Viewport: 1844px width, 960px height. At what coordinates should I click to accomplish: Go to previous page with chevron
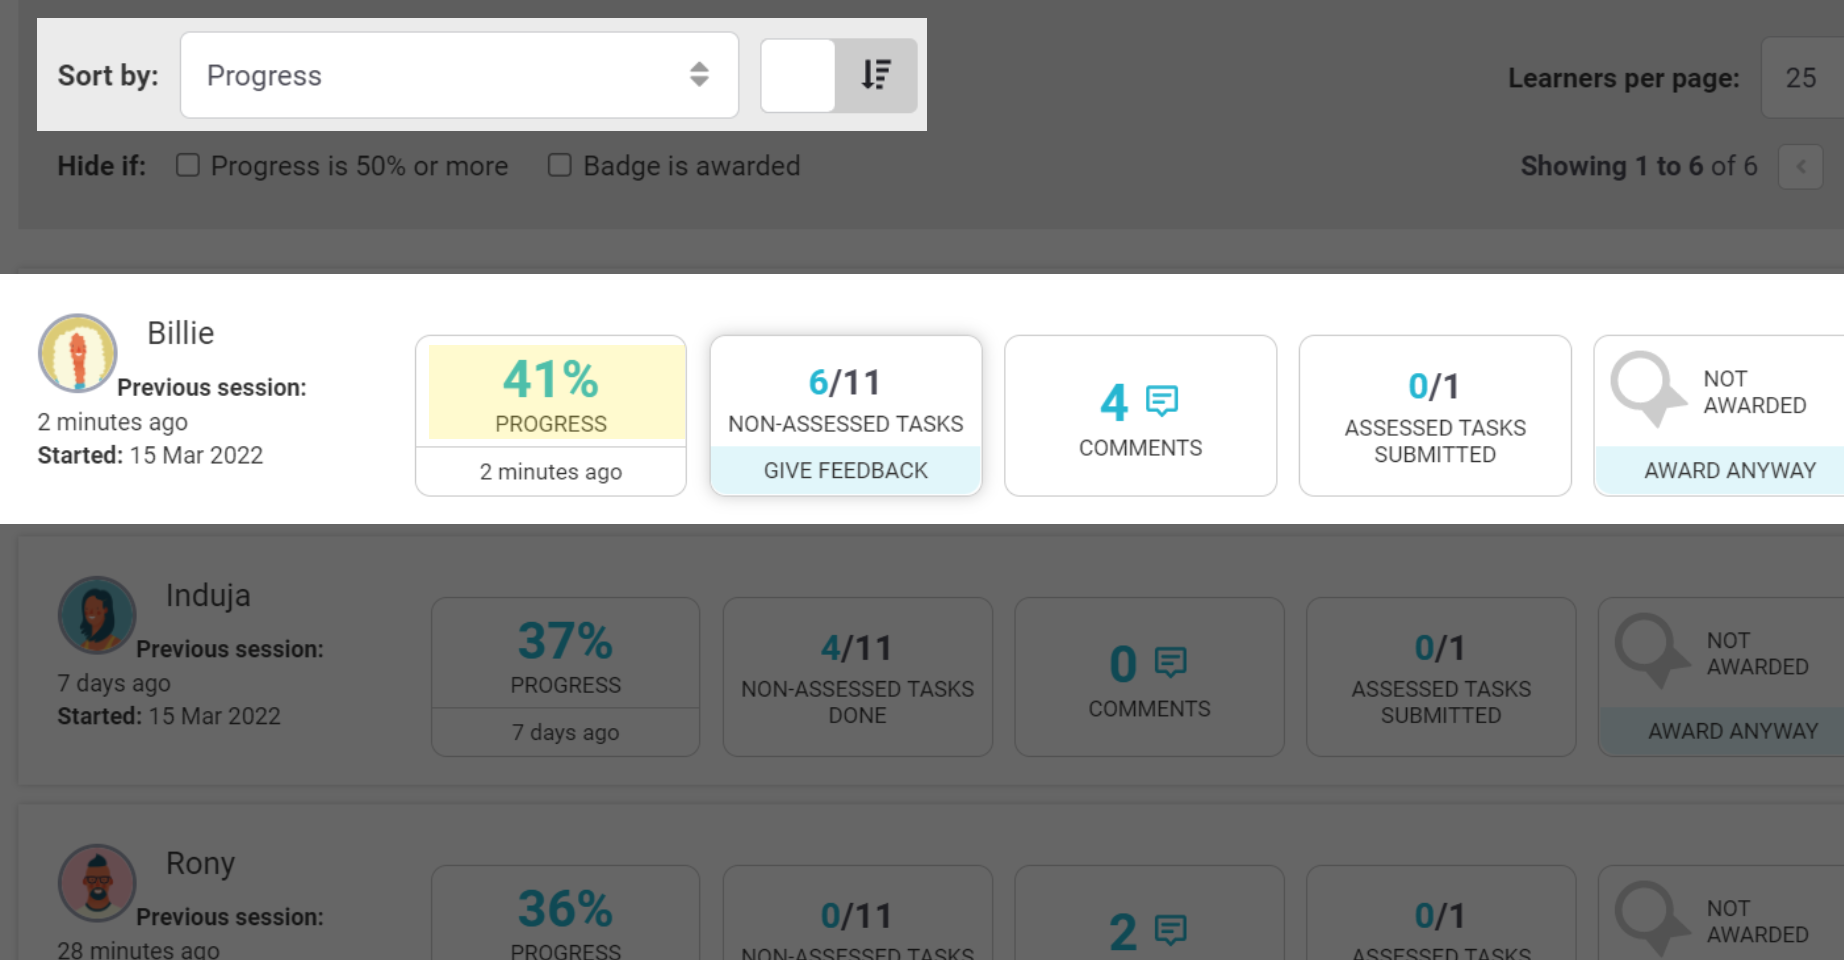[x=1800, y=167]
